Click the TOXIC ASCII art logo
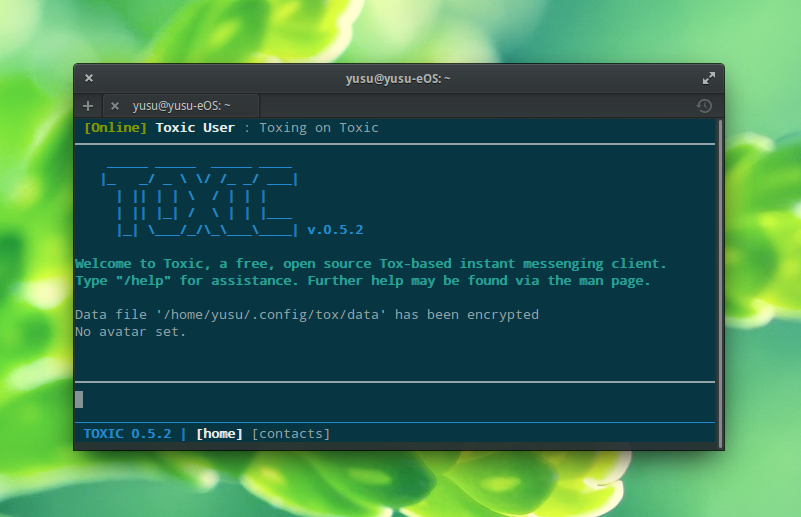Screen dimensions: 801x517 [200, 202]
